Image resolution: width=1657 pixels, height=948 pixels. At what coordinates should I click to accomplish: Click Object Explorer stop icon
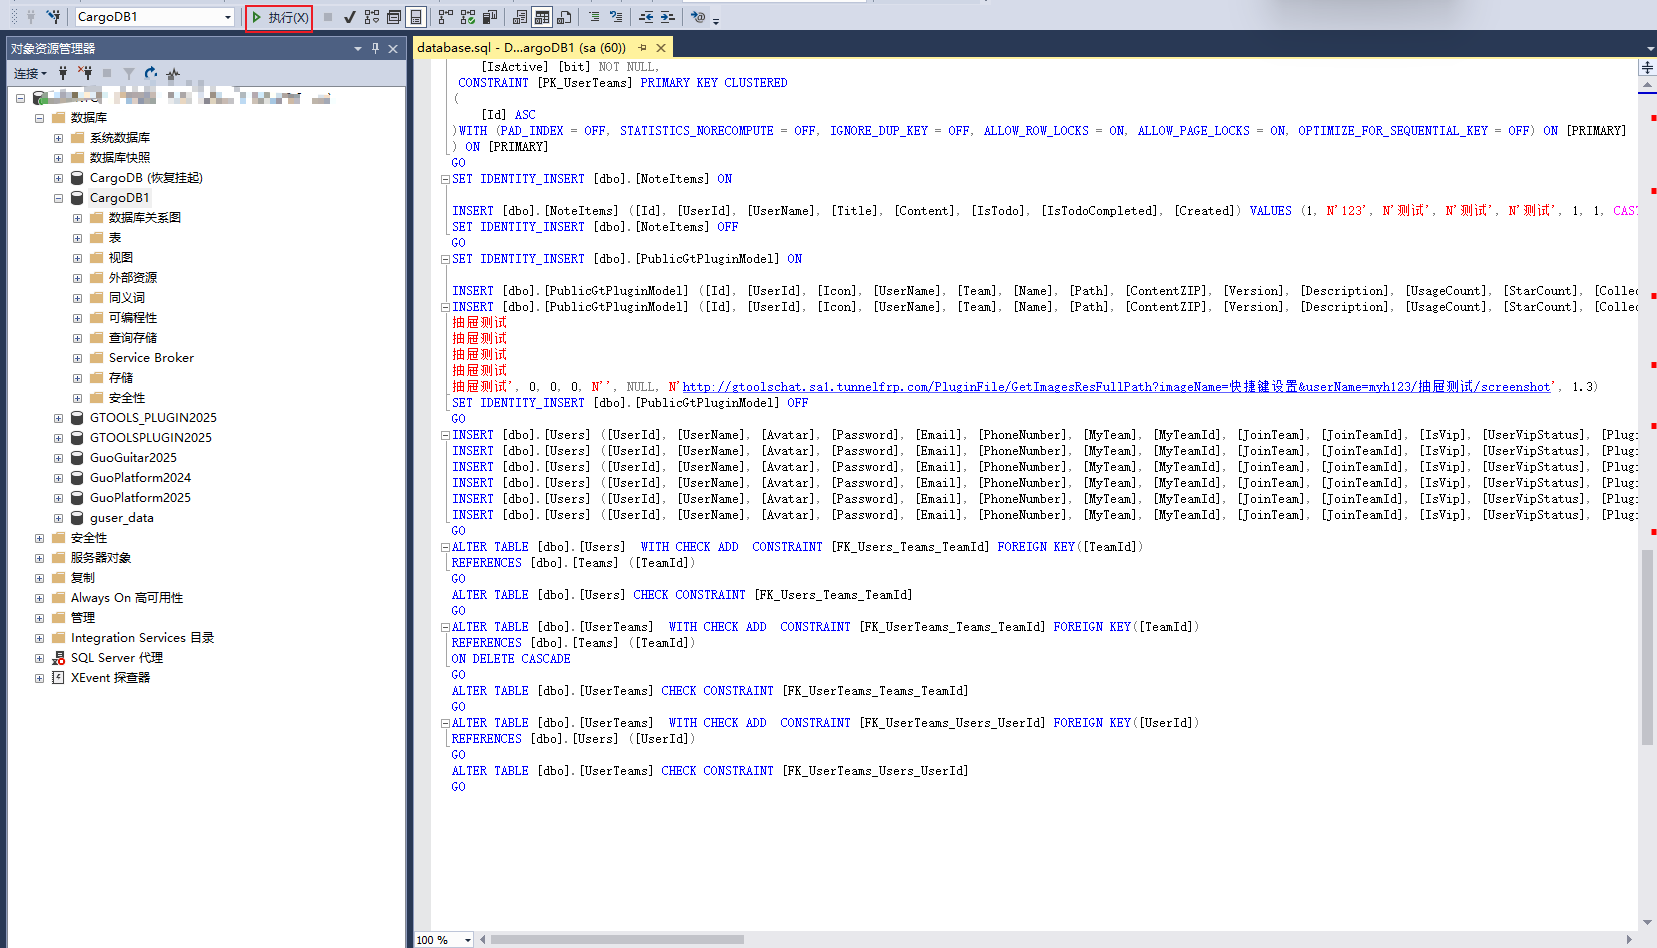click(x=107, y=73)
